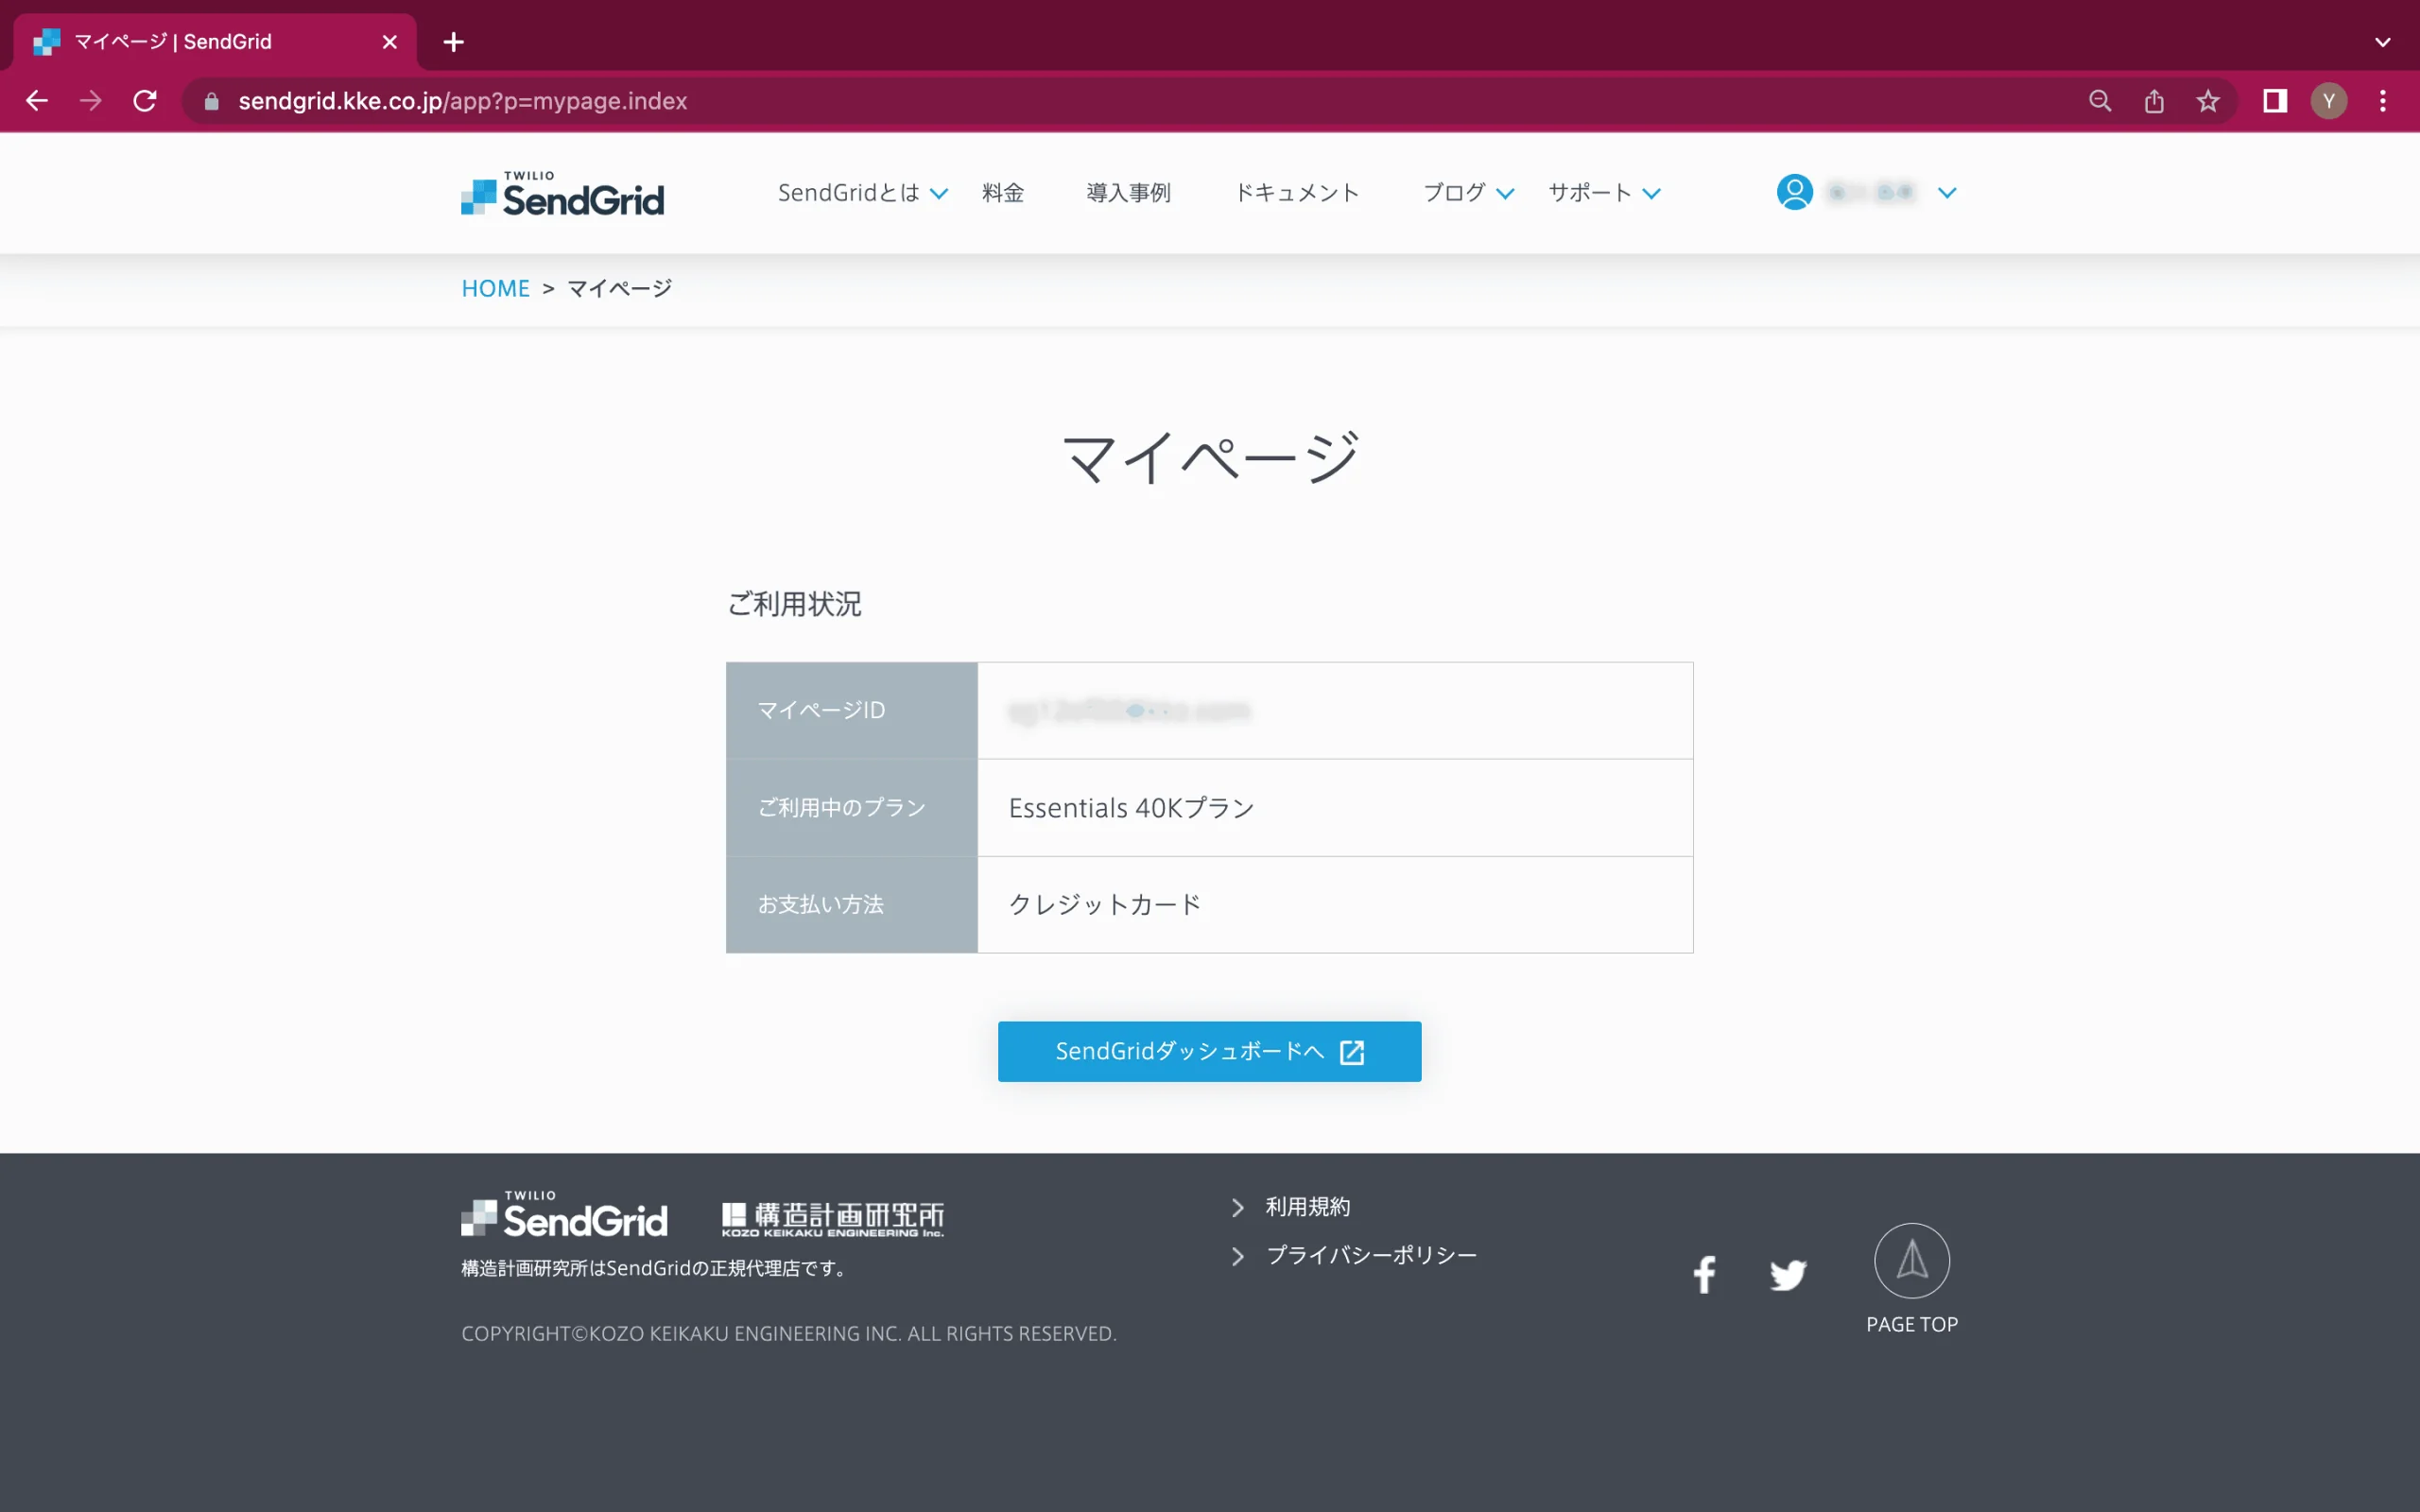Click the SendGridダッシュボードへ button

[1209, 1051]
